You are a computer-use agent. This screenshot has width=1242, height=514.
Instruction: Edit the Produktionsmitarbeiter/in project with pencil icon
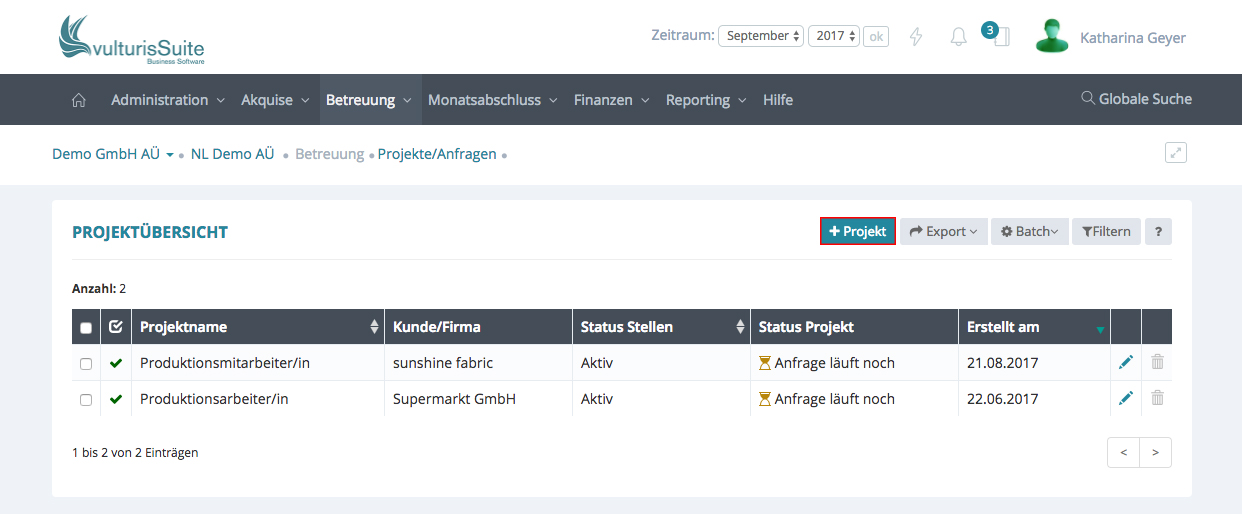(x=1126, y=363)
